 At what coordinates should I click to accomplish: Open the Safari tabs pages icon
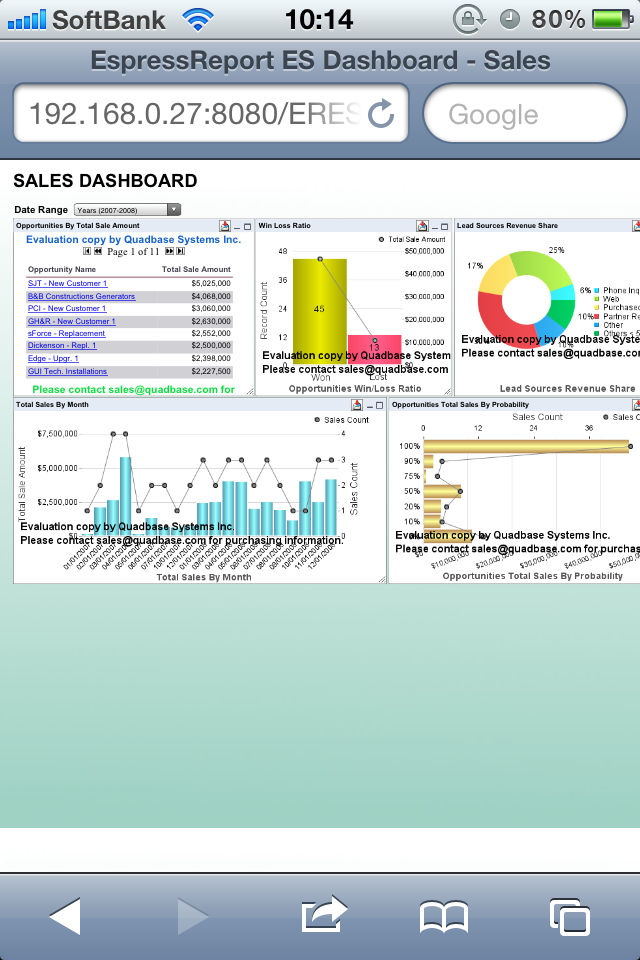570,917
